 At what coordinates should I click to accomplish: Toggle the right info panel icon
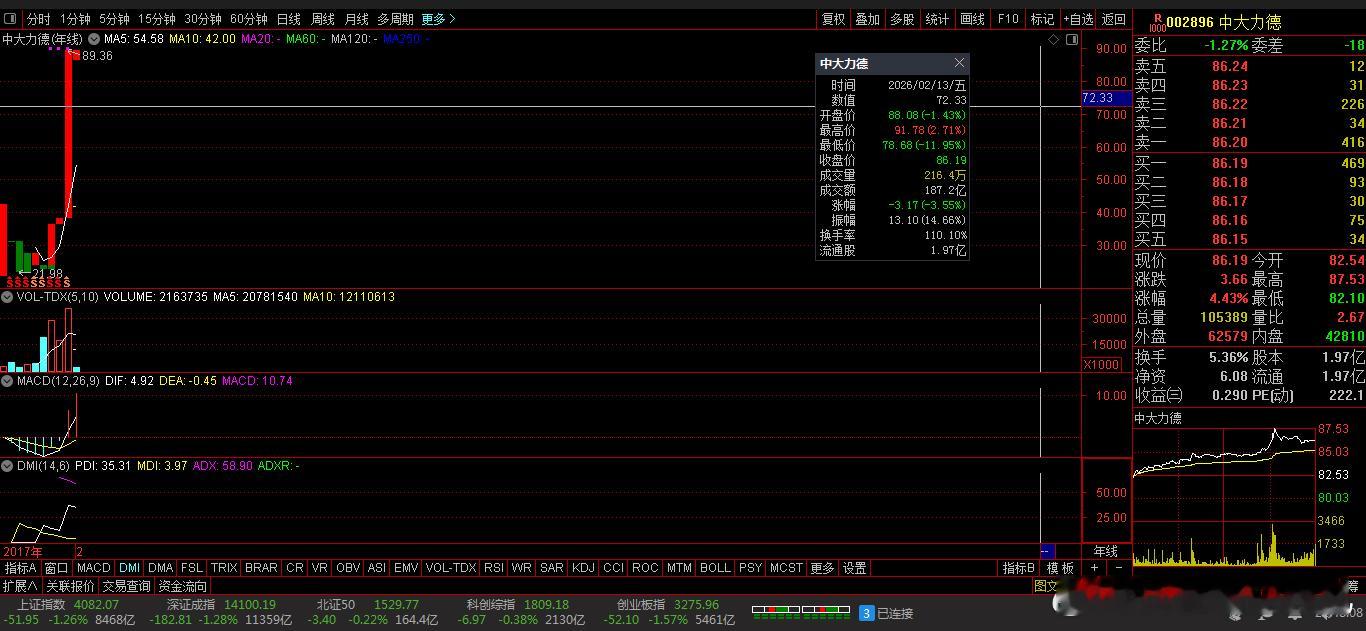(x=1071, y=39)
